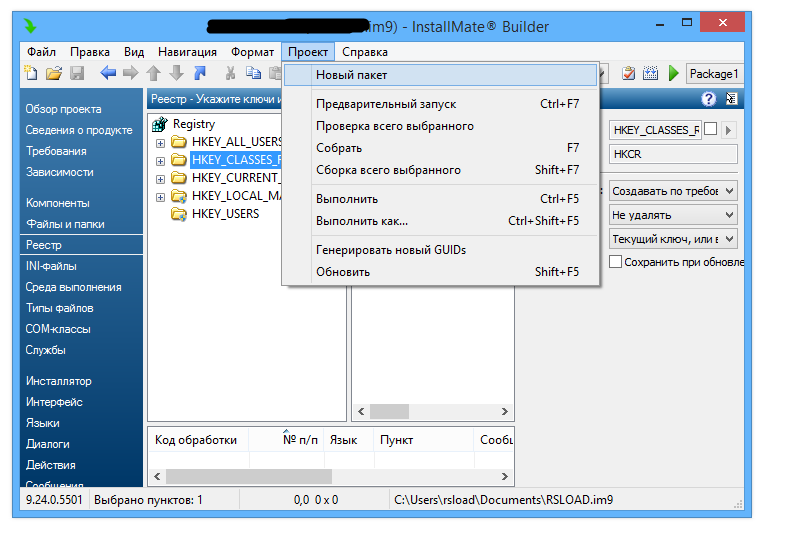Image resolution: width=785 pixels, height=533 pixels.
Task: Click the blue diagonal arrow toolbar icon
Action: pyautogui.click(x=200, y=74)
